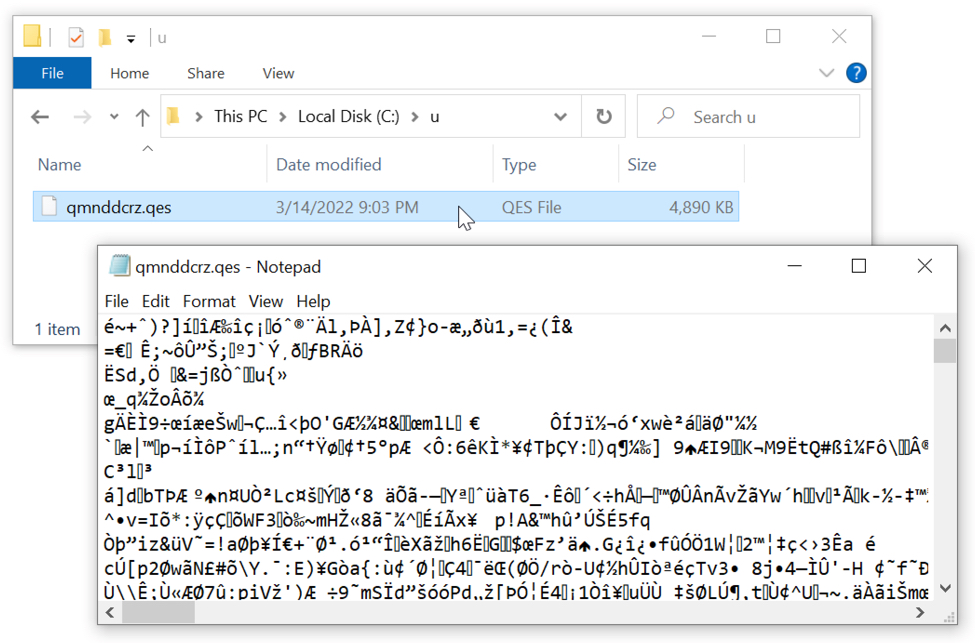Click the Back arrow in Explorer
This screenshot has height=643, width=975.
[x=40, y=117]
